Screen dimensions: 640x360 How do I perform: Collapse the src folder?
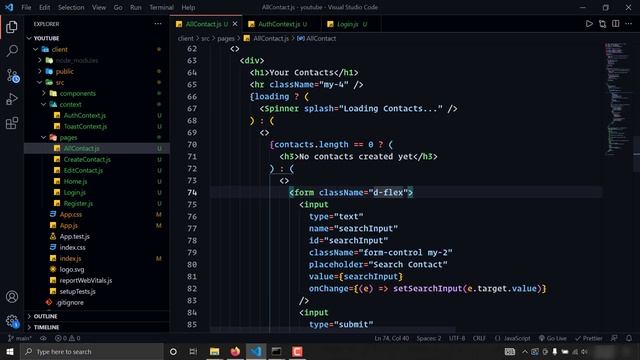click(x=40, y=82)
